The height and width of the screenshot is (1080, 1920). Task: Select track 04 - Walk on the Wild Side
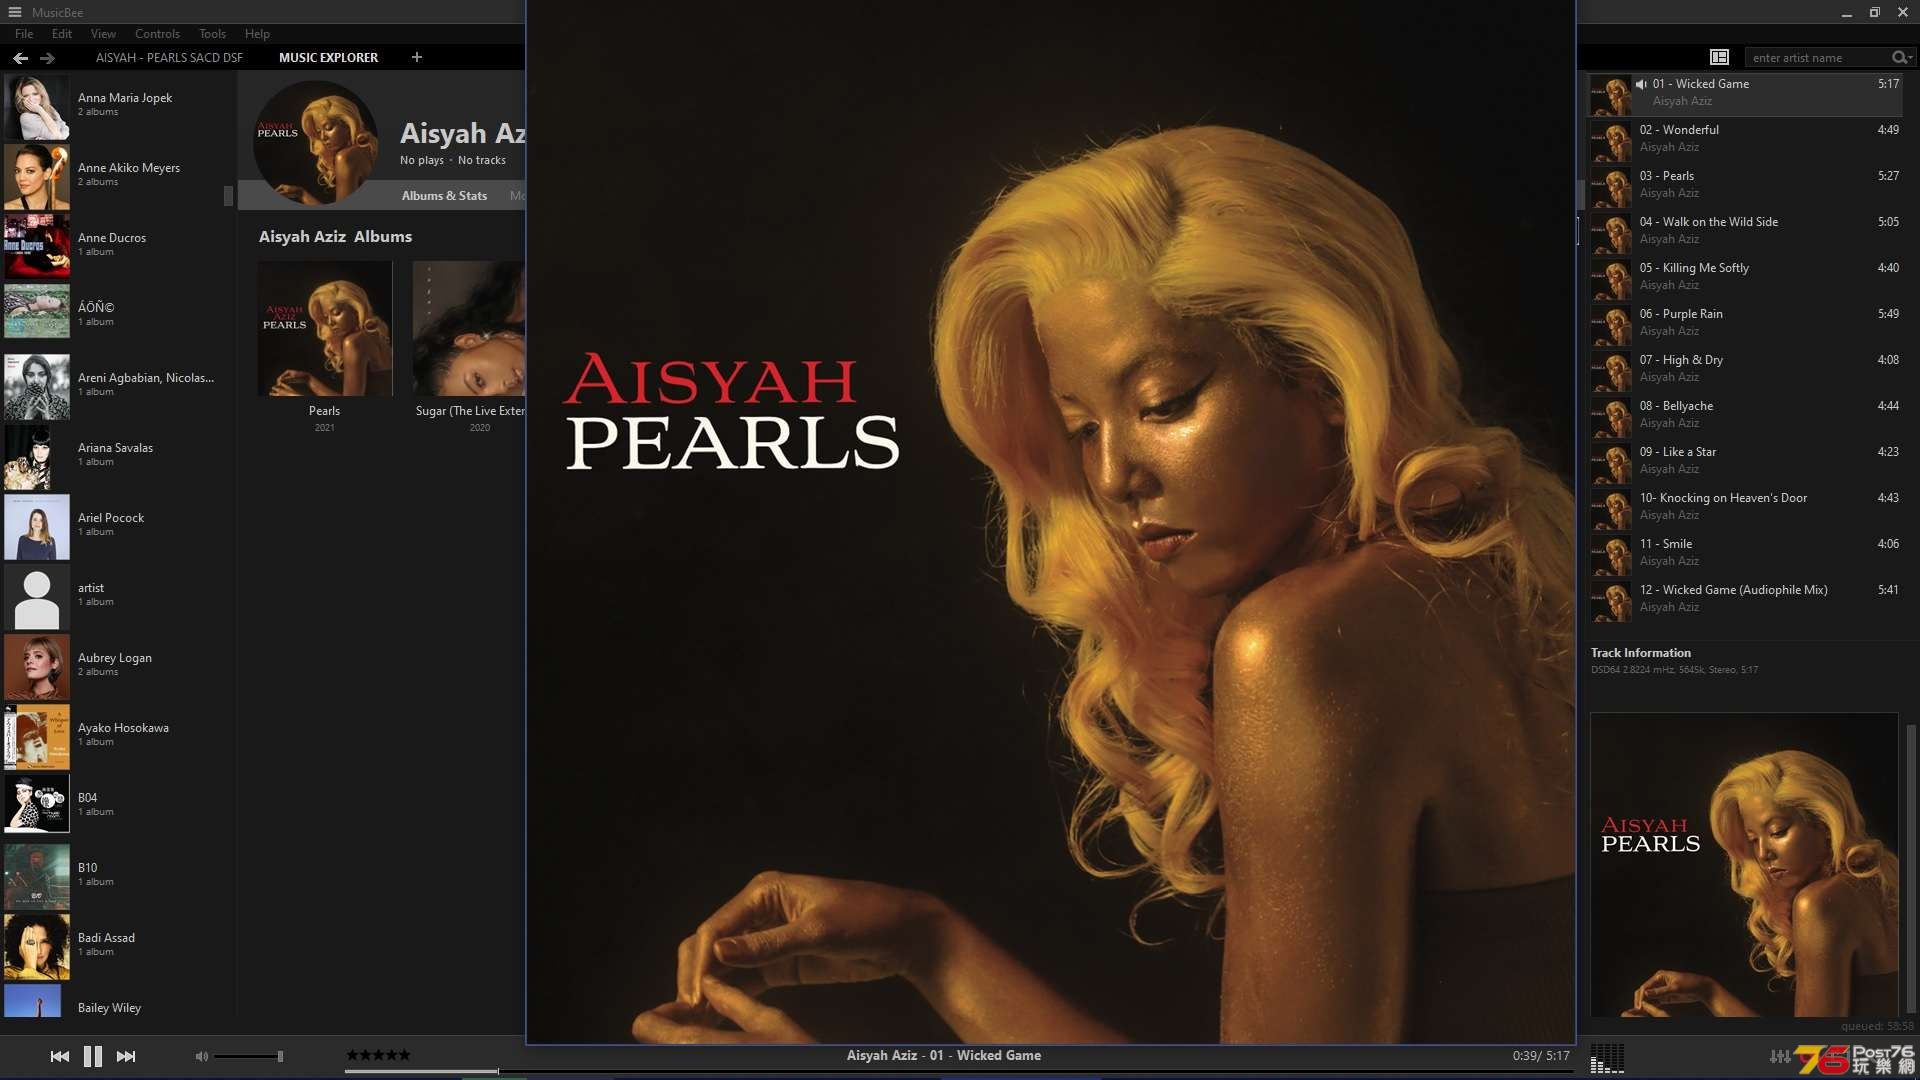click(x=1745, y=231)
